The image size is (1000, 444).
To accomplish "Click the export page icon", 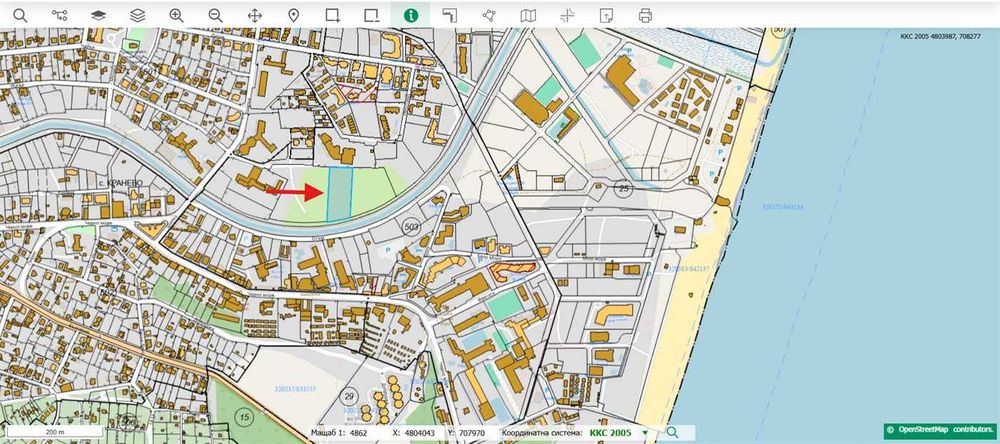I will click(606, 15).
